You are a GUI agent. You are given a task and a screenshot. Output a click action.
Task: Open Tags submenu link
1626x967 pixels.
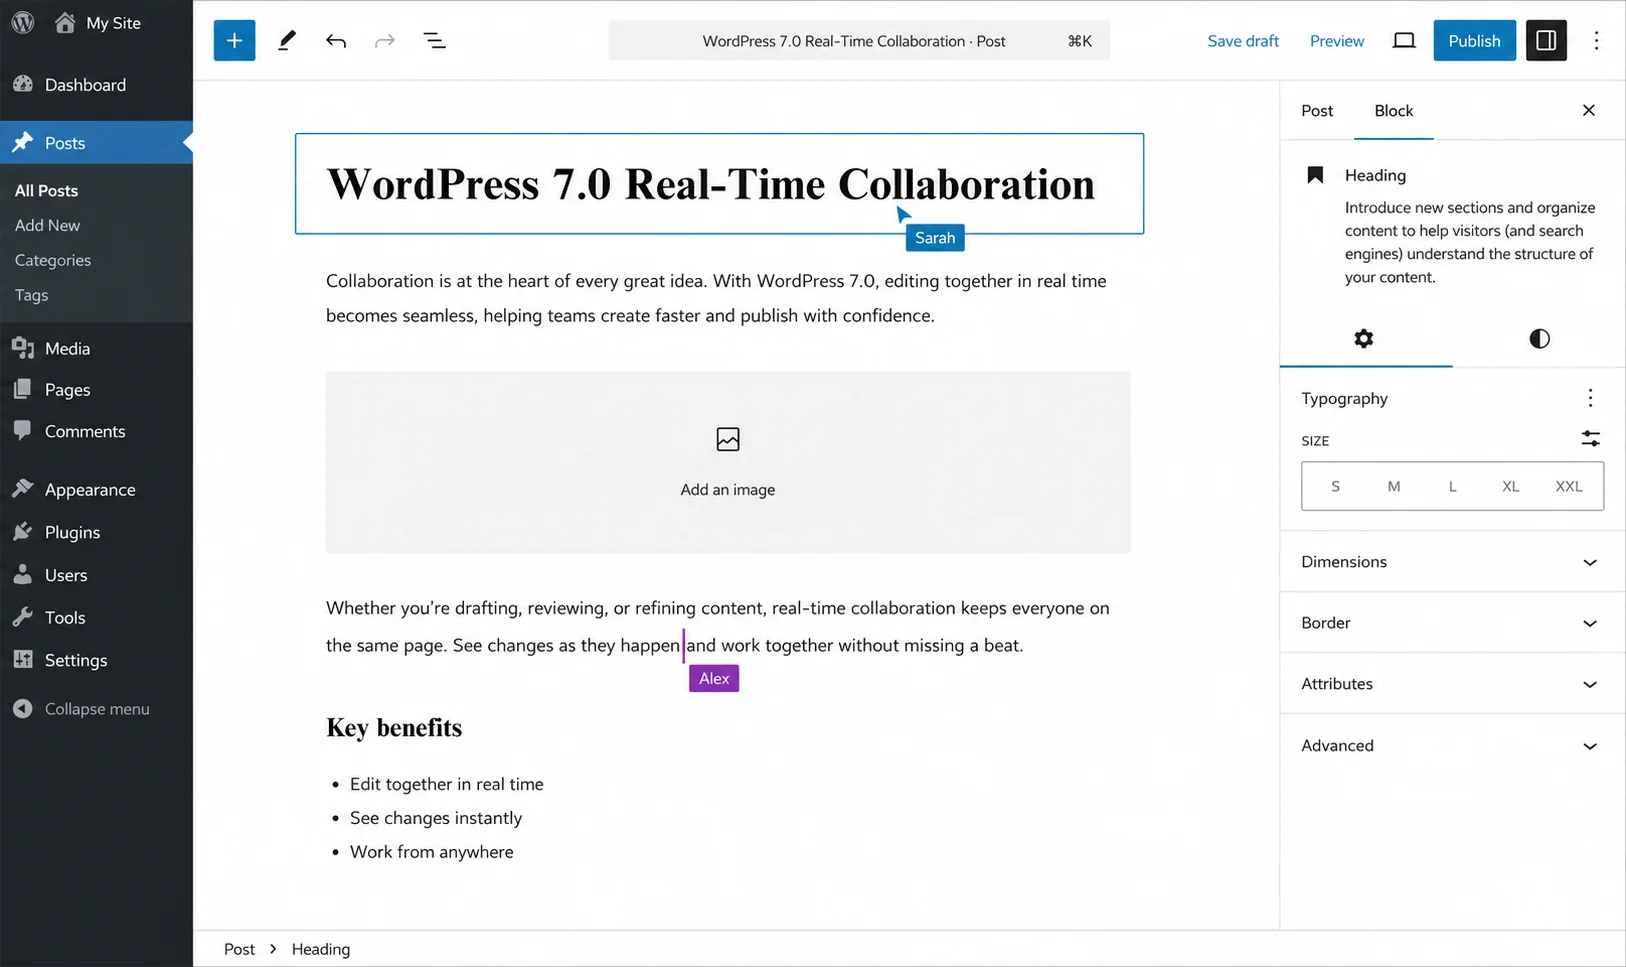[x=31, y=295]
